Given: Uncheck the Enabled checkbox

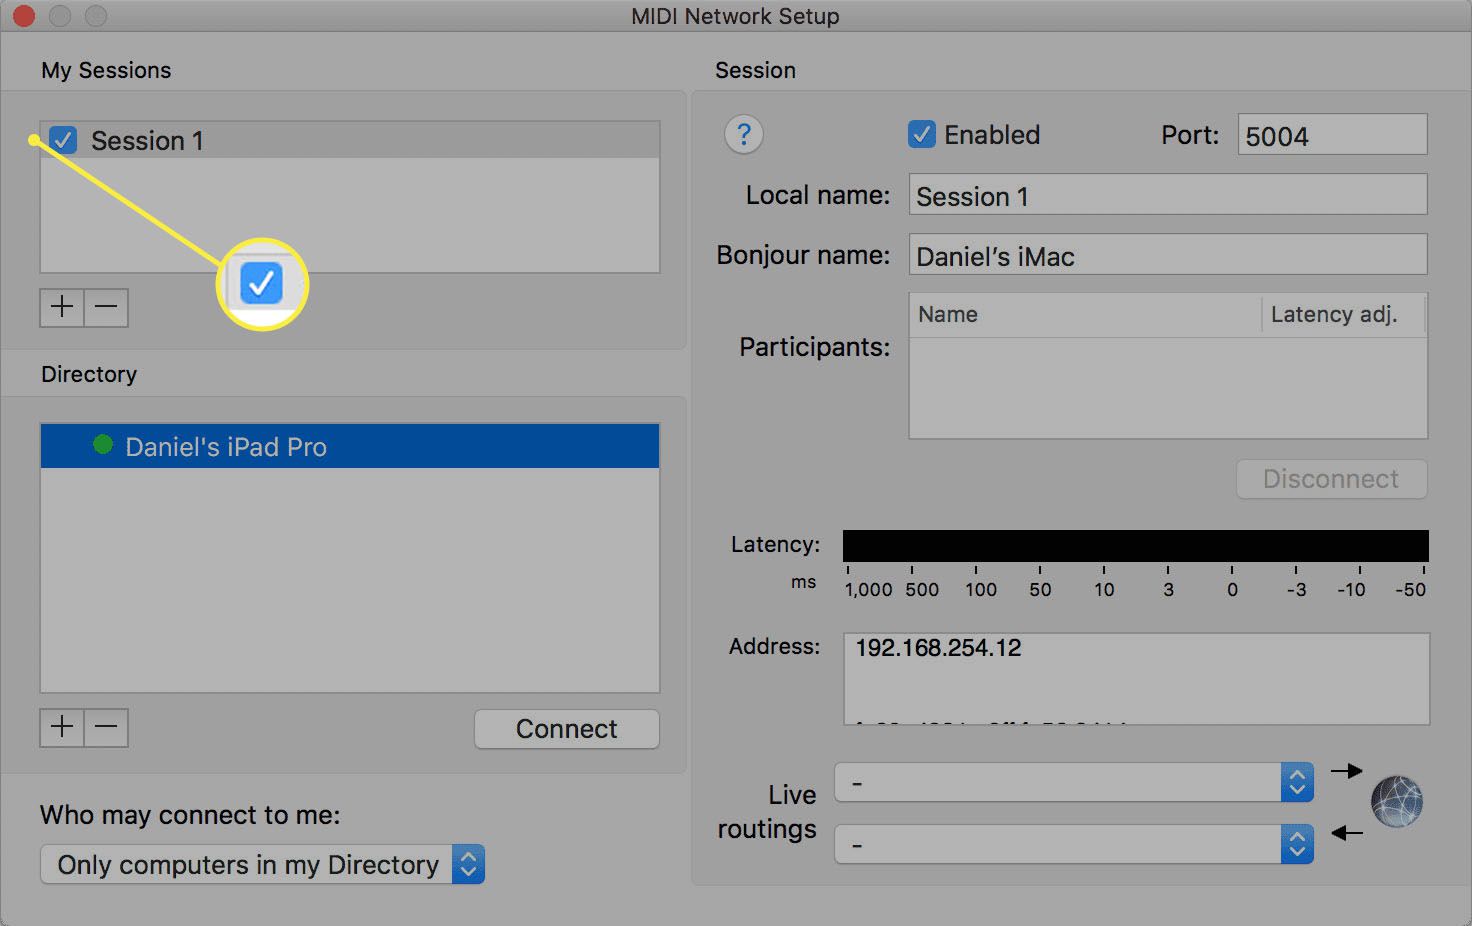Looking at the screenshot, I should [921, 134].
